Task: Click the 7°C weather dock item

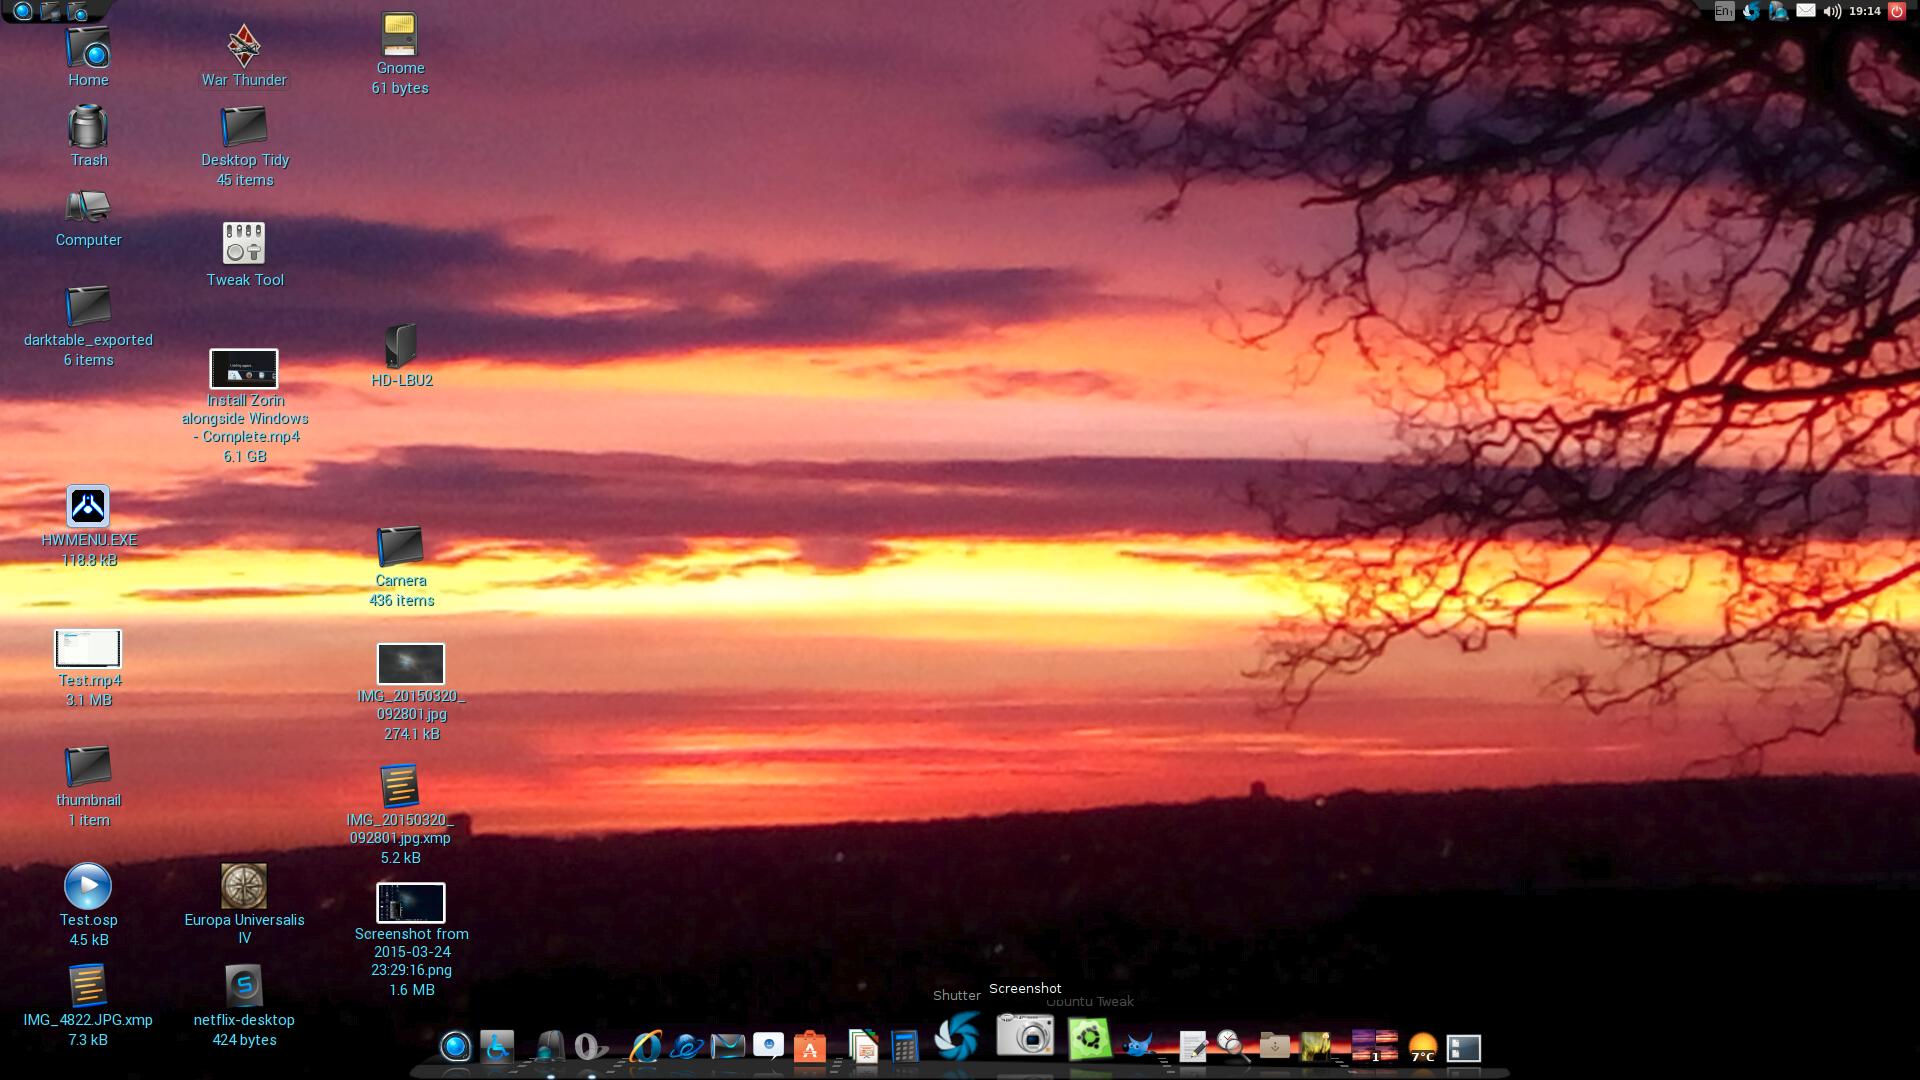Action: coord(1422,1047)
